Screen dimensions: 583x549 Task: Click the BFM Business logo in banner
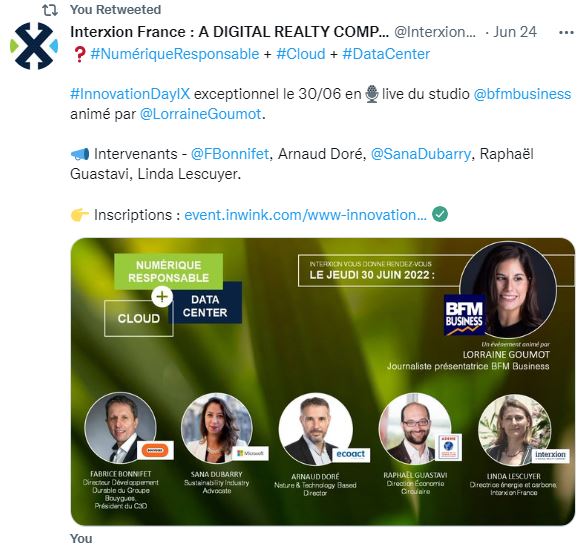coord(464,315)
